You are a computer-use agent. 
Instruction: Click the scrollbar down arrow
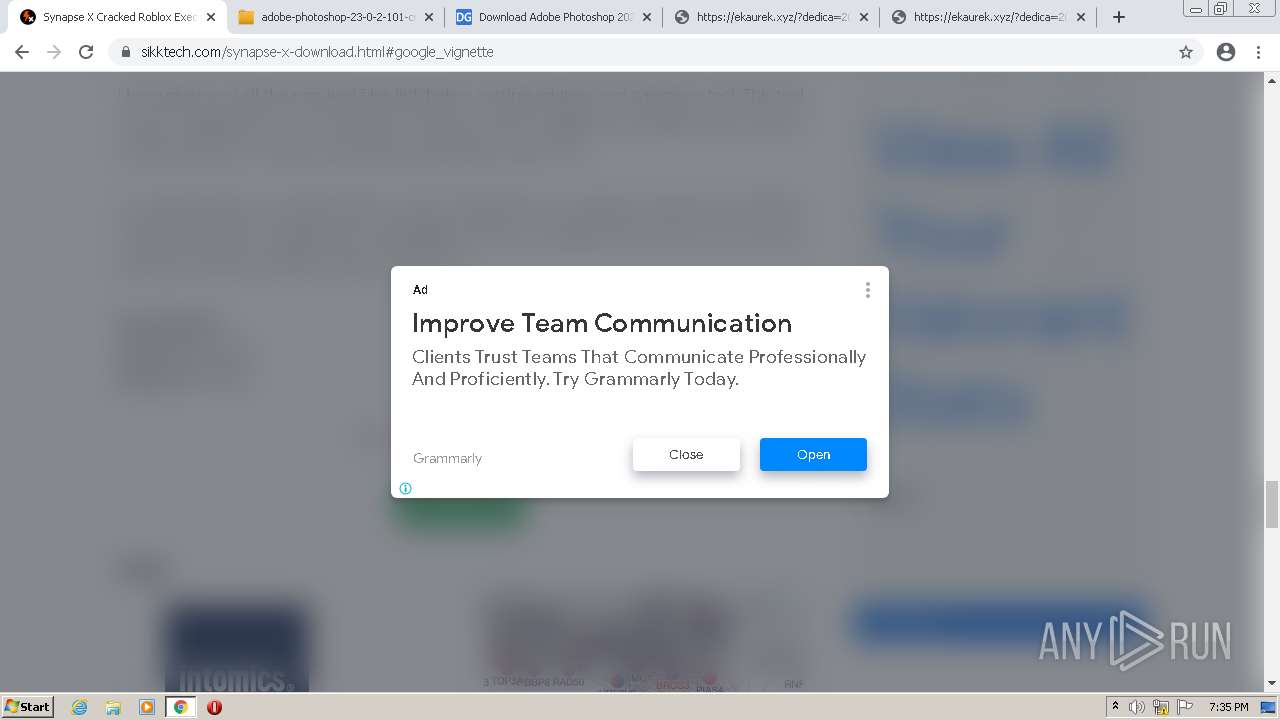click(x=1272, y=684)
